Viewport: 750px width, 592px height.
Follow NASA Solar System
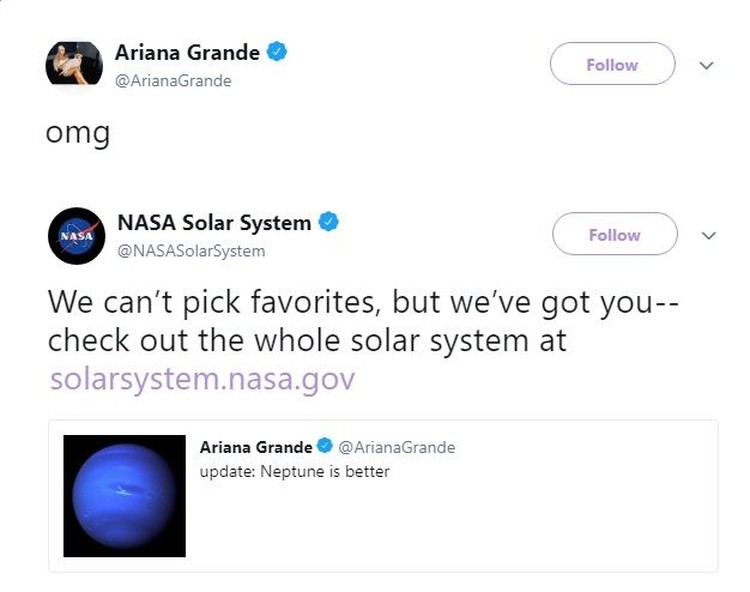pyautogui.click(x=615, y=234)
